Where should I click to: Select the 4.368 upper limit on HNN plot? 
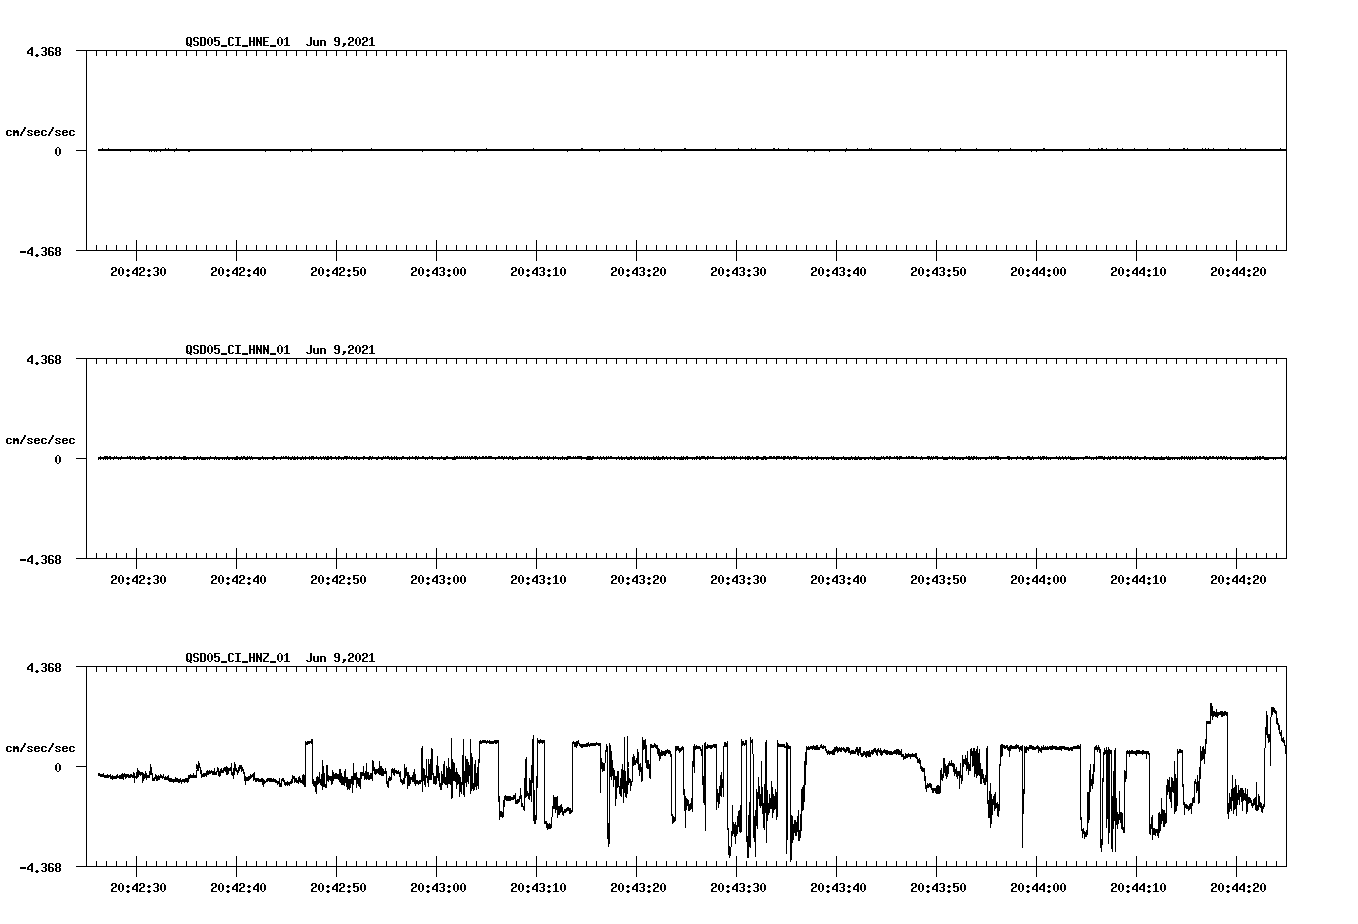click(44, 359)
